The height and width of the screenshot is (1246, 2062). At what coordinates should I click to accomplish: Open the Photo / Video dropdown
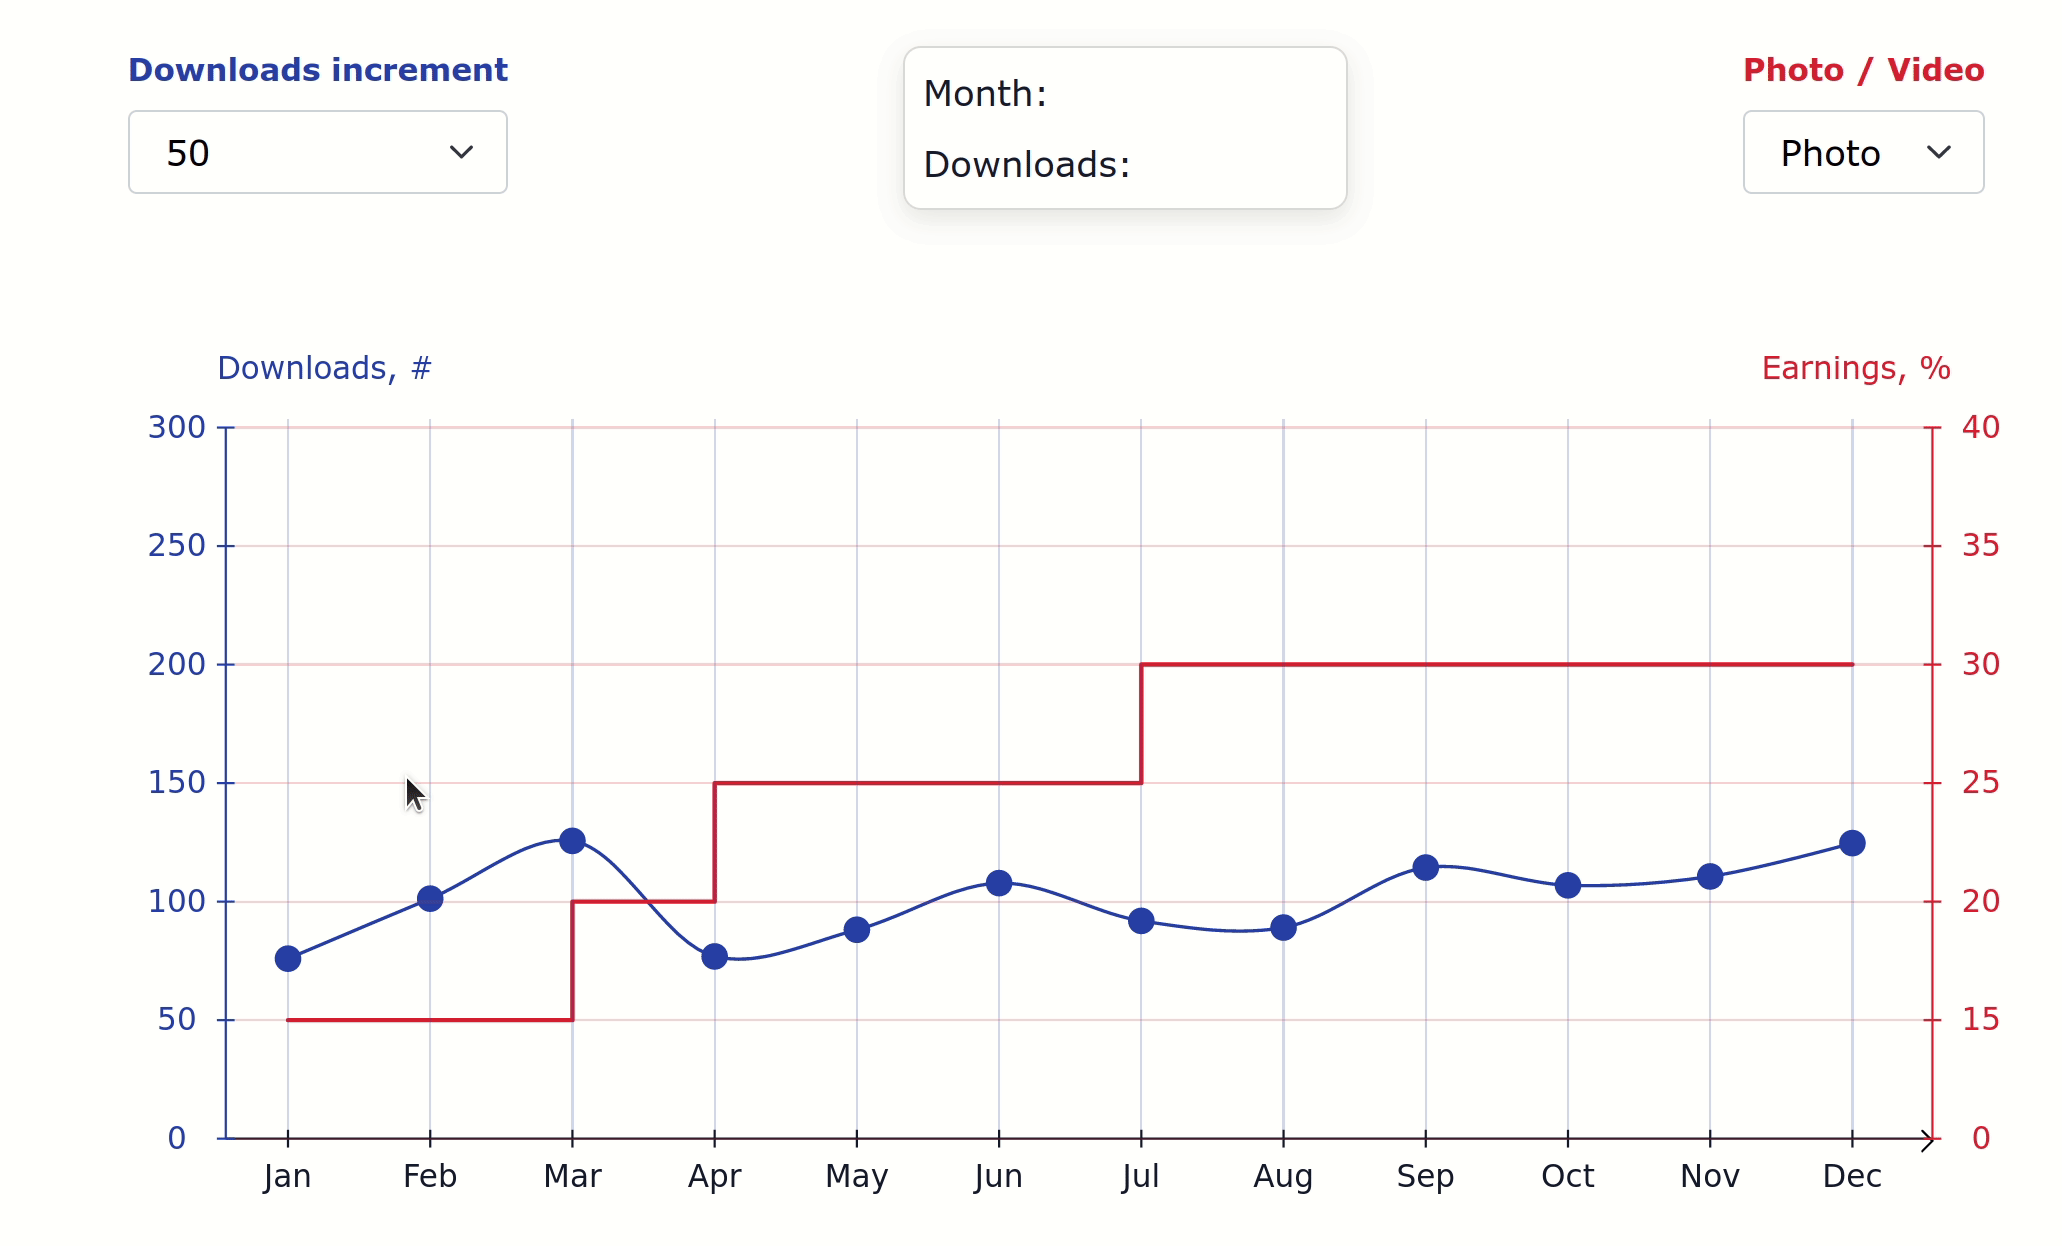1862,152
